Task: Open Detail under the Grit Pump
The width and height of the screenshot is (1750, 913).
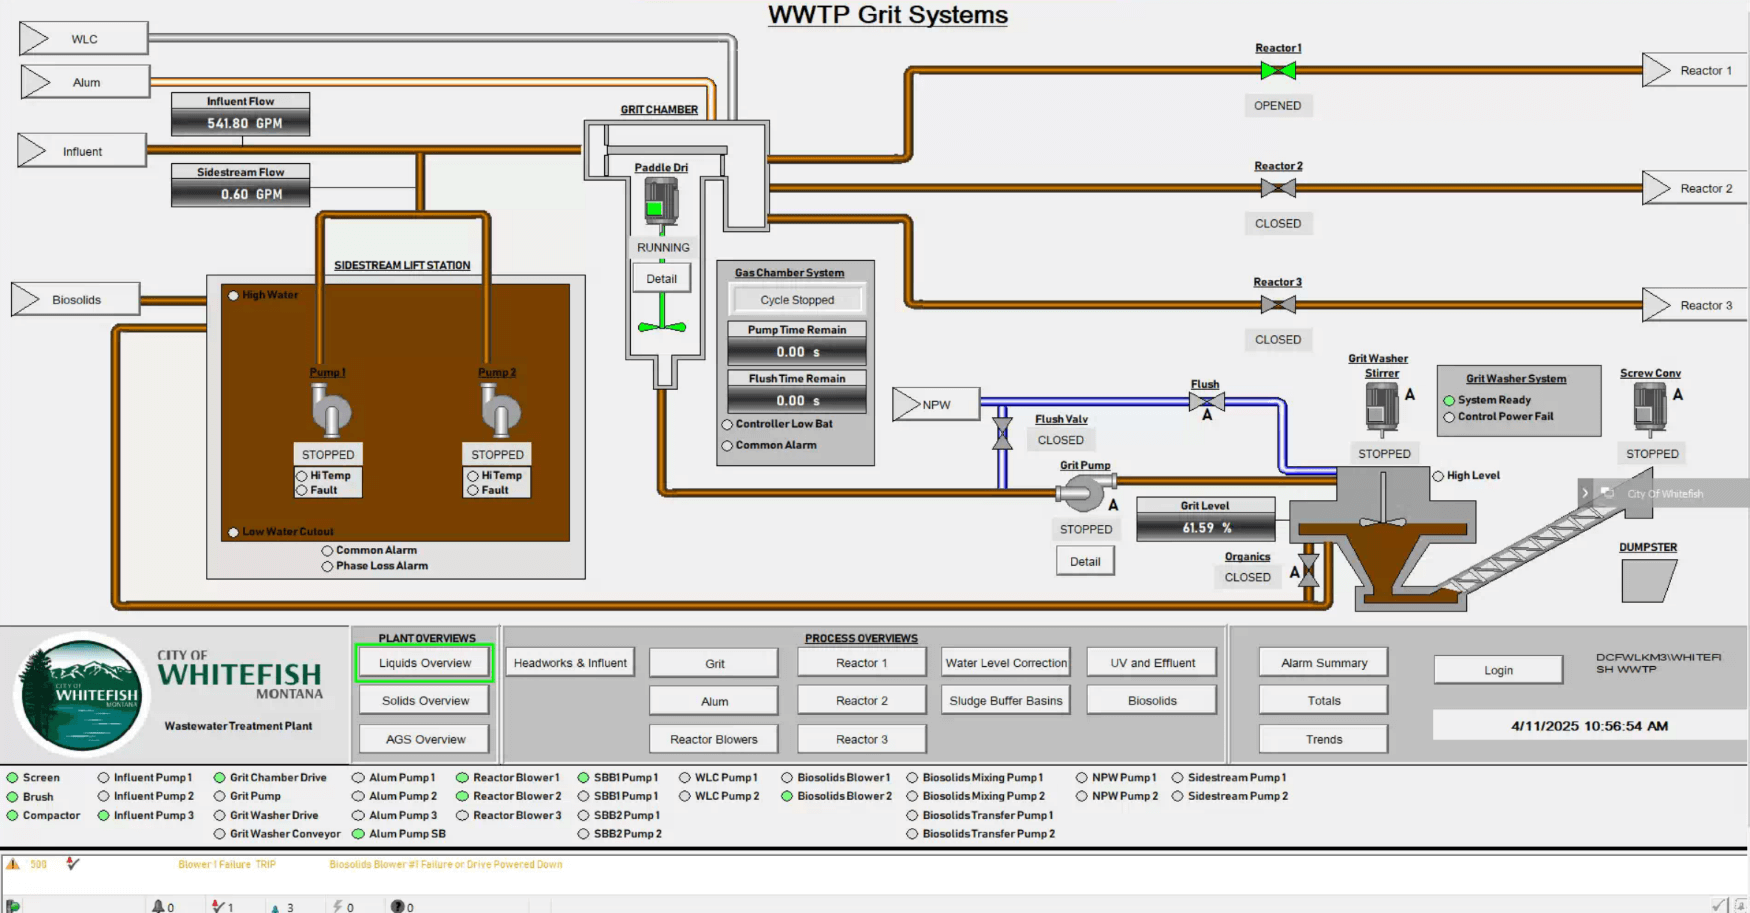Action: coord(1085,562)
